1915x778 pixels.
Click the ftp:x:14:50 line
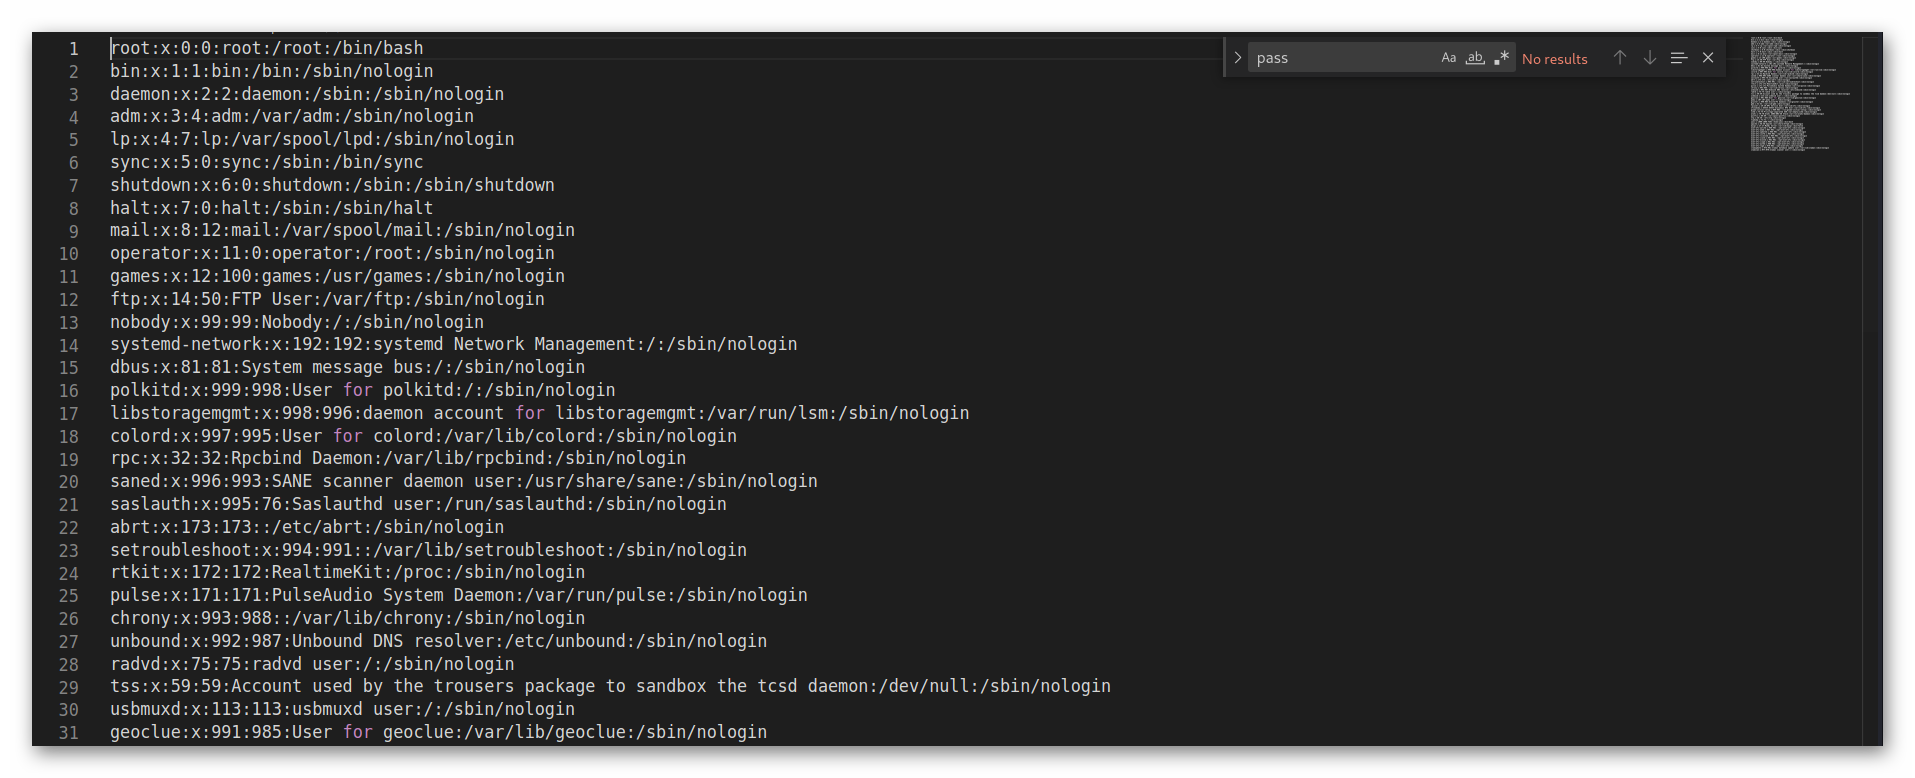(327, 299)
